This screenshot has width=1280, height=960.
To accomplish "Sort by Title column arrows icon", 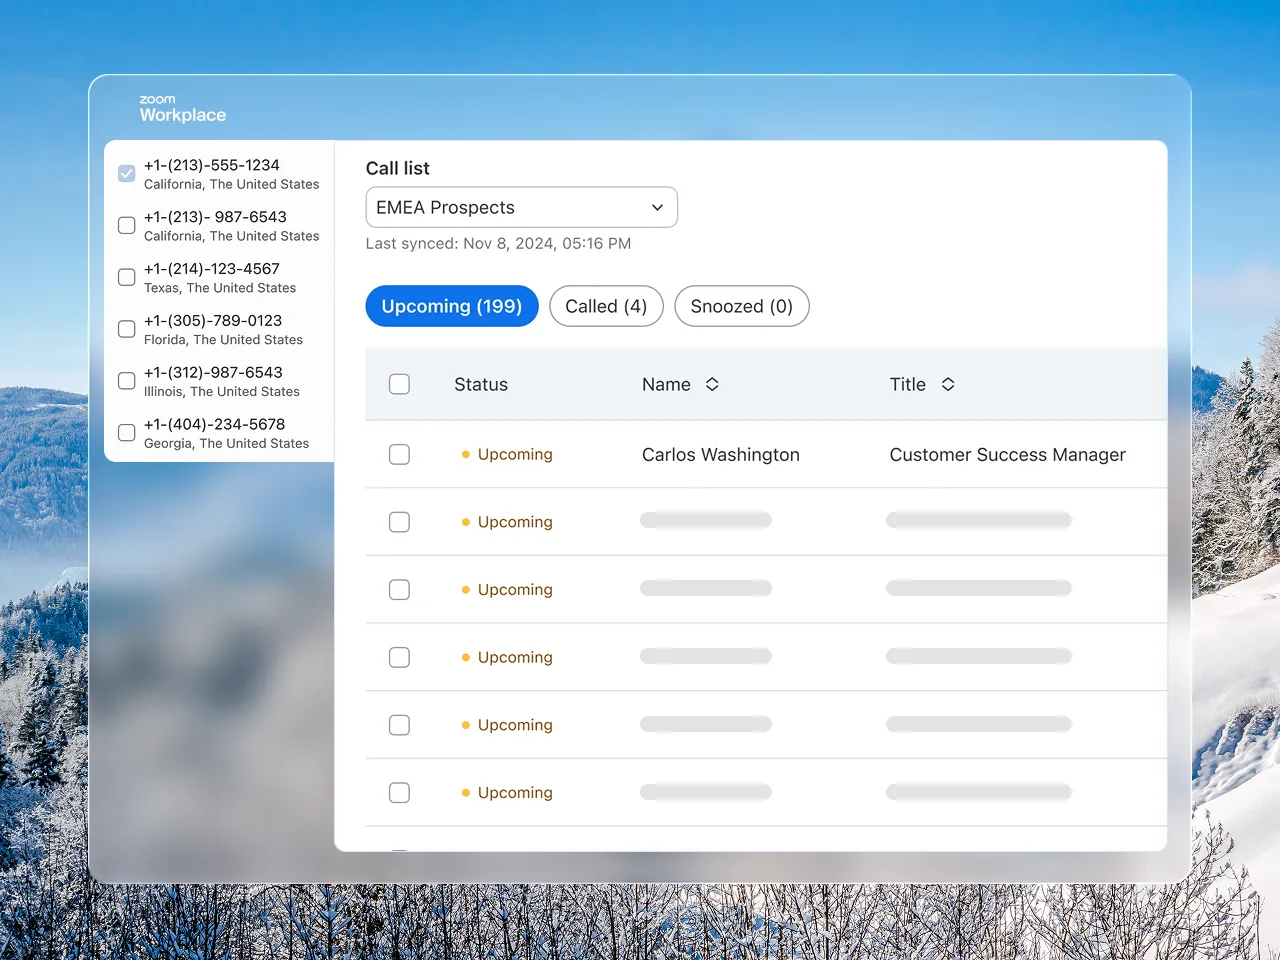I will 948,384.
